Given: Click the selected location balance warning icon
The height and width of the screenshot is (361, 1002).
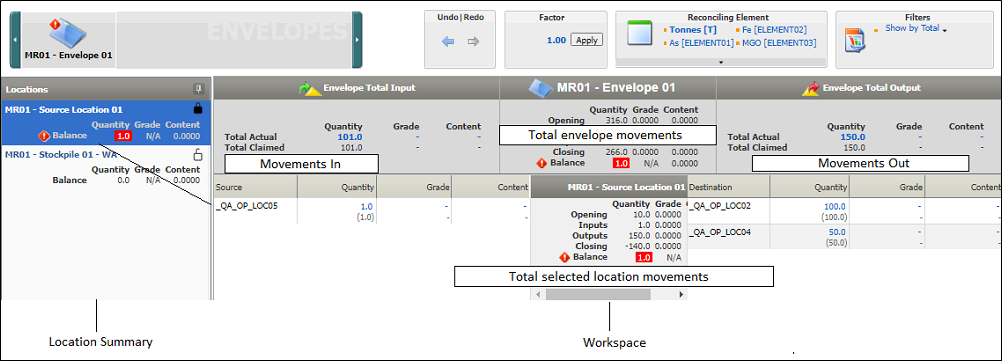Looking at the screenshot, I should (565, 257).
